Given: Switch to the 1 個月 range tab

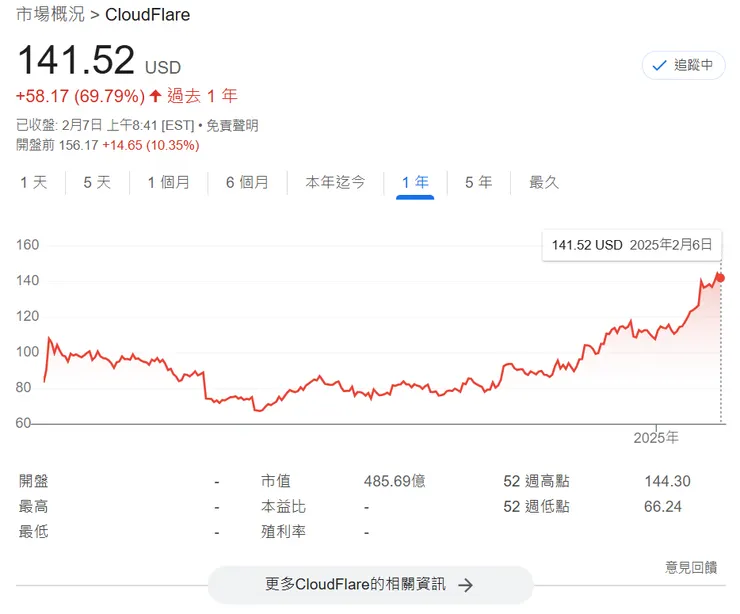Looking at the screenshot, I should (x=168, y=182).
